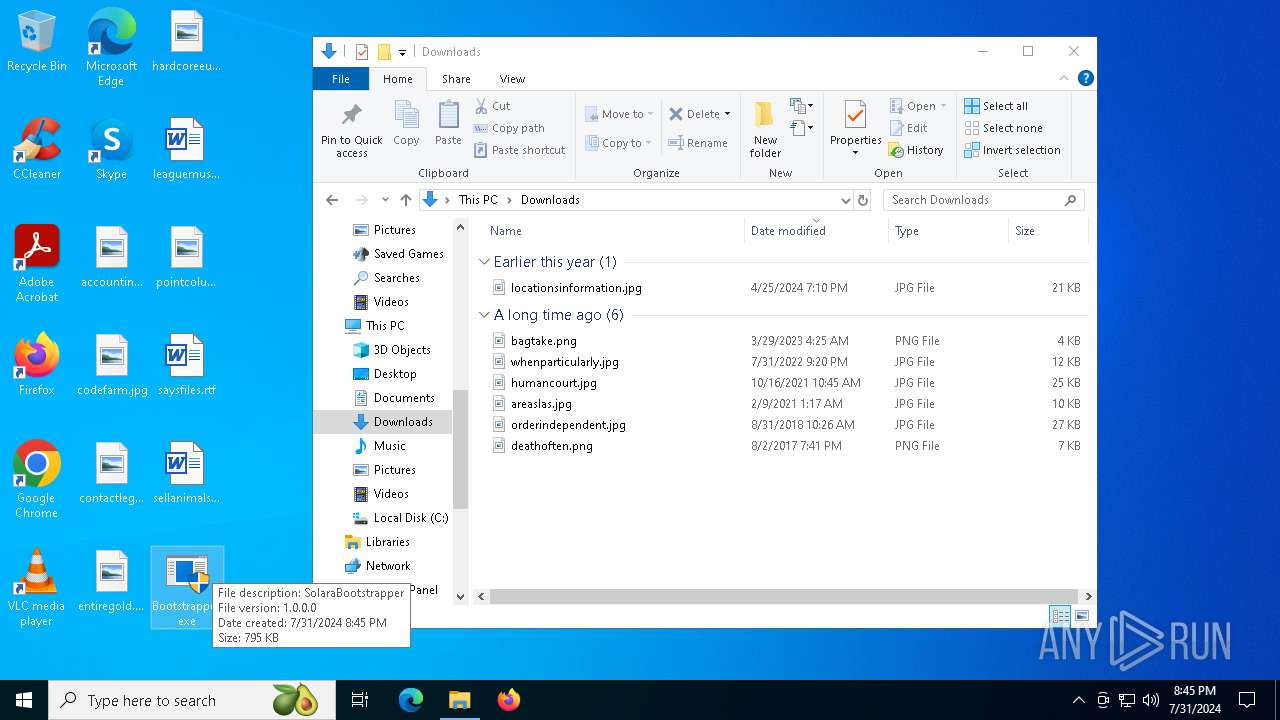
Task: Switch to large icons view layout
Action: click(1081, 616)
